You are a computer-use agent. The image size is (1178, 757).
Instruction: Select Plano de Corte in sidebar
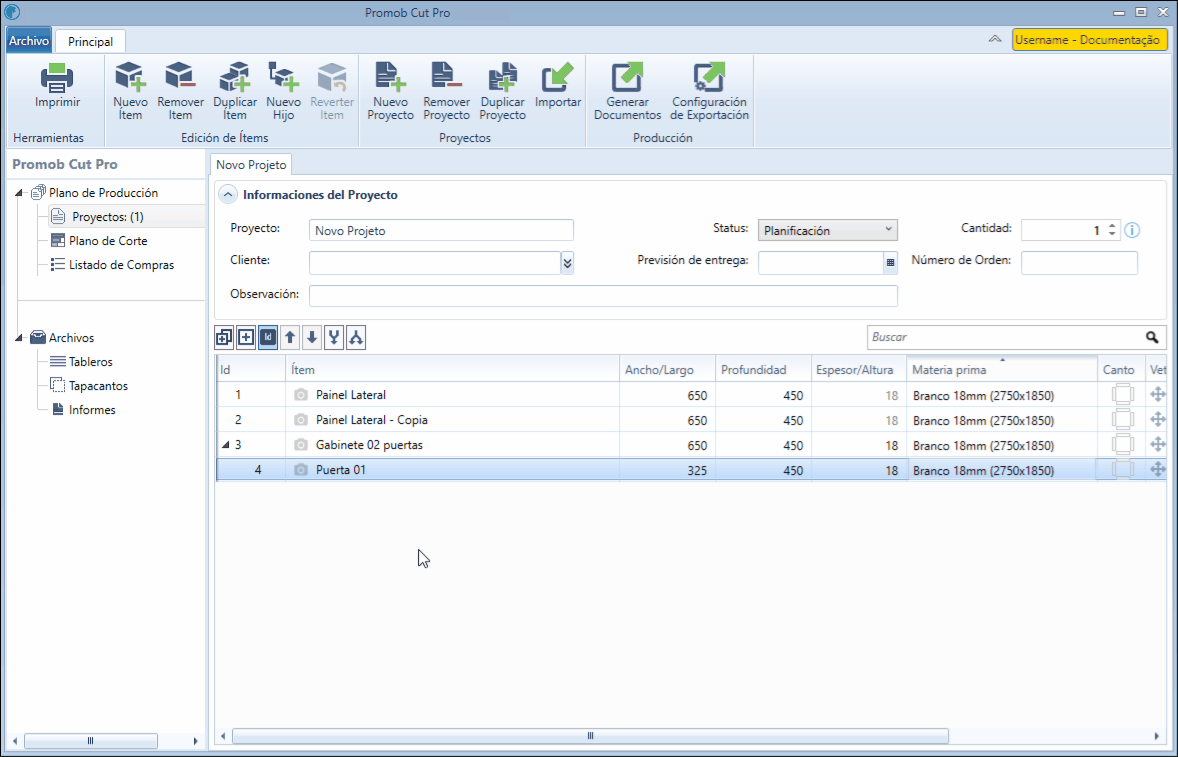point(108,241)
